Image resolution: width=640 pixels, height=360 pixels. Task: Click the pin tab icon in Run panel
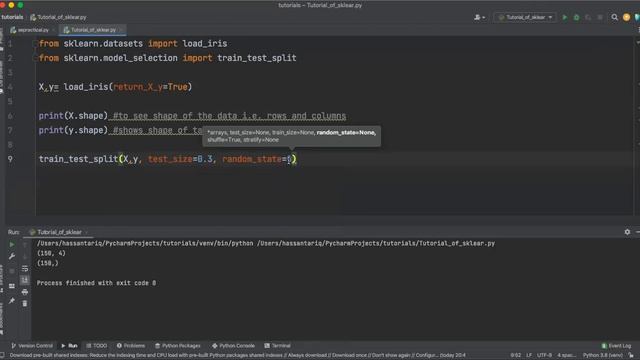pyautogui.click(x=12, y=301)
